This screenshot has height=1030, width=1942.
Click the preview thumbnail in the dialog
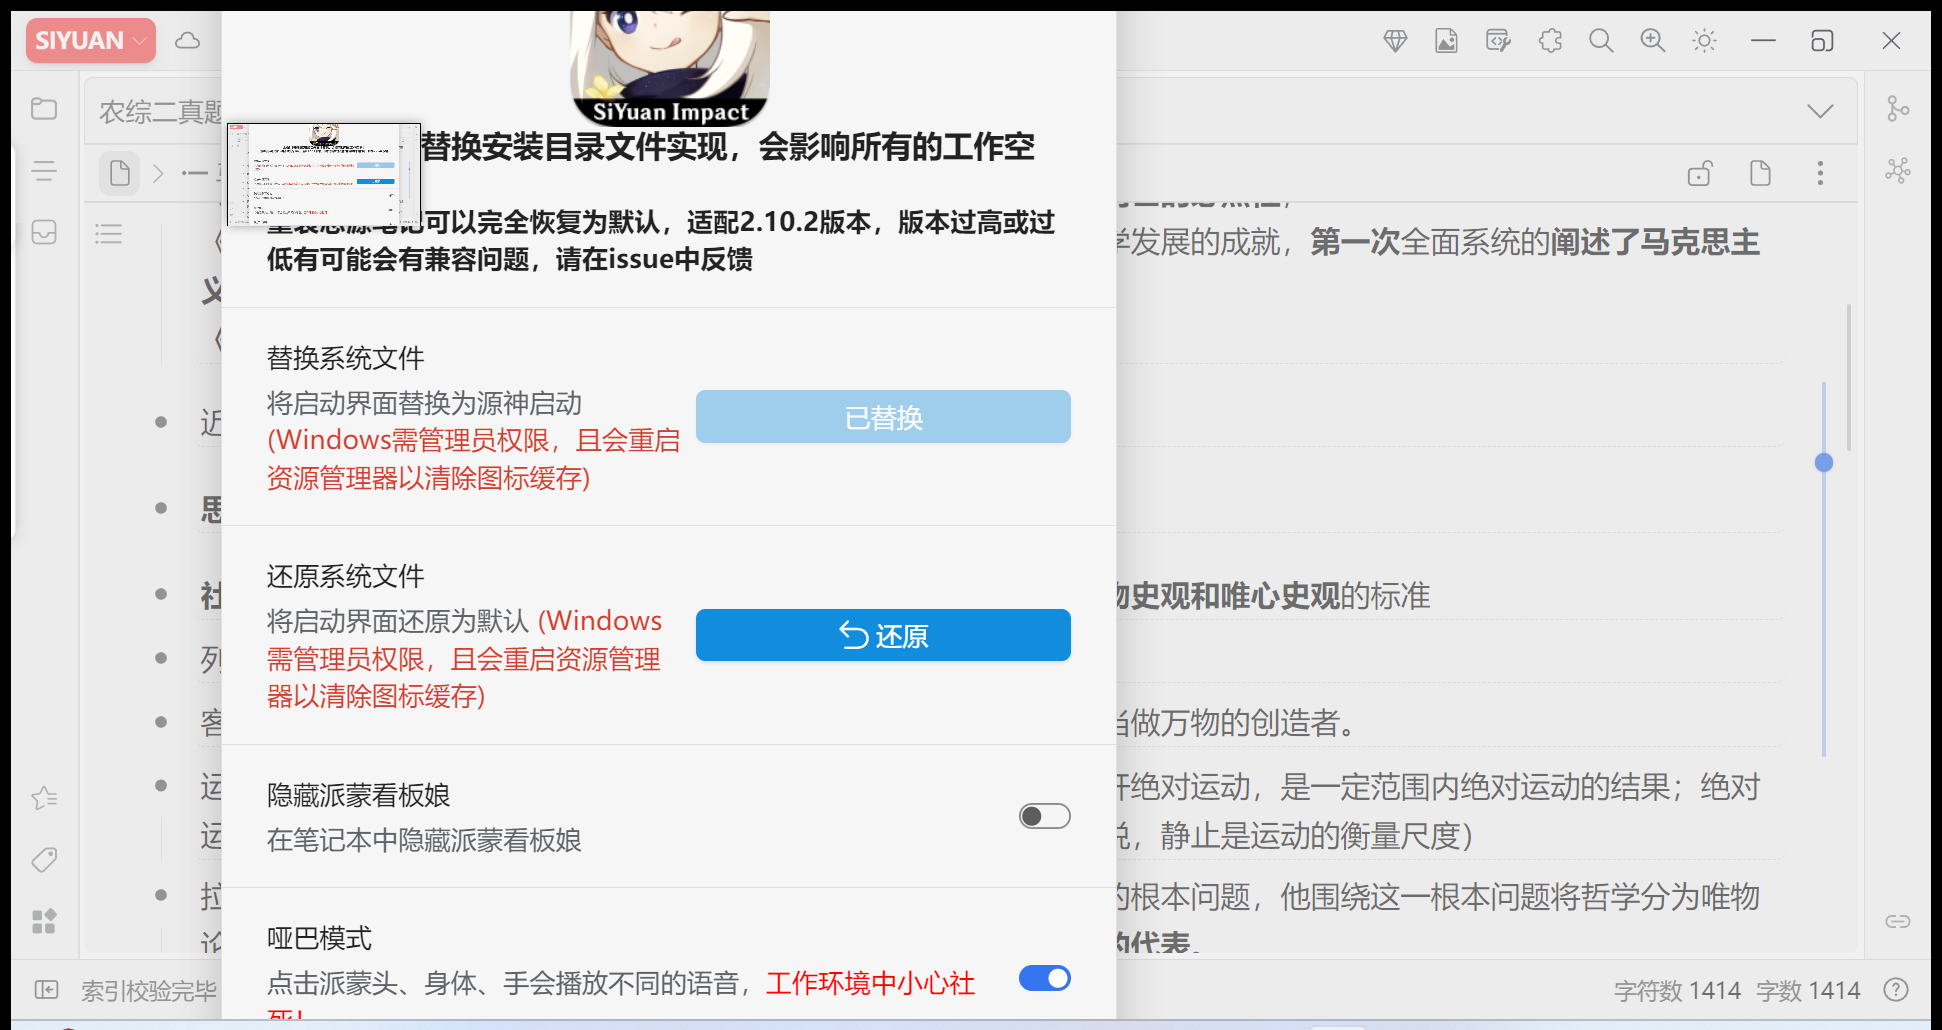pos(324,172)
